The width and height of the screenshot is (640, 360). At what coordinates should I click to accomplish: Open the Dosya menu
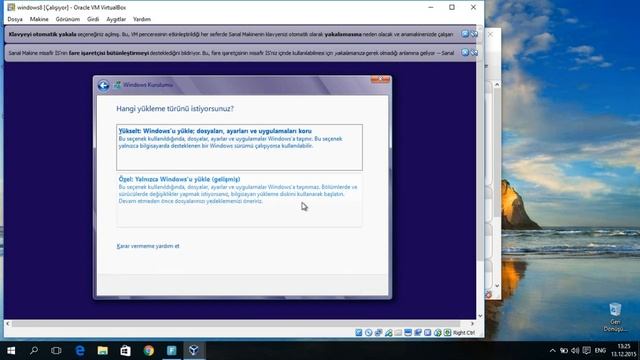tap(15, 19)
